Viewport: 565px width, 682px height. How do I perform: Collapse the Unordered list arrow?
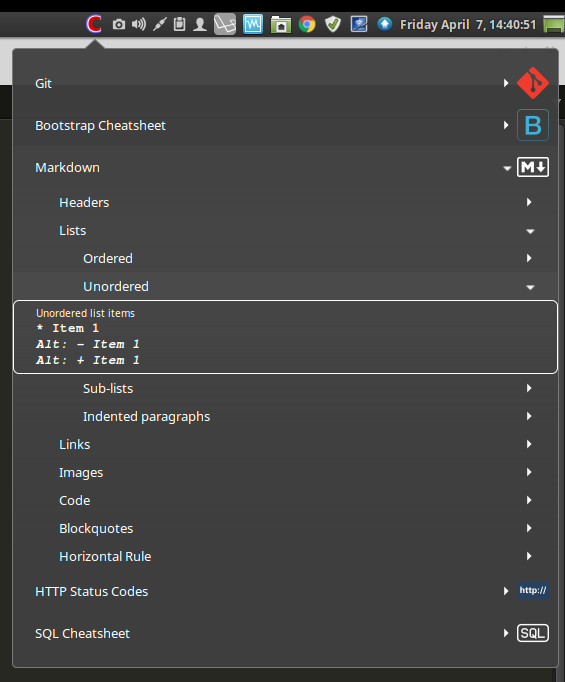(x=530, y=287)
